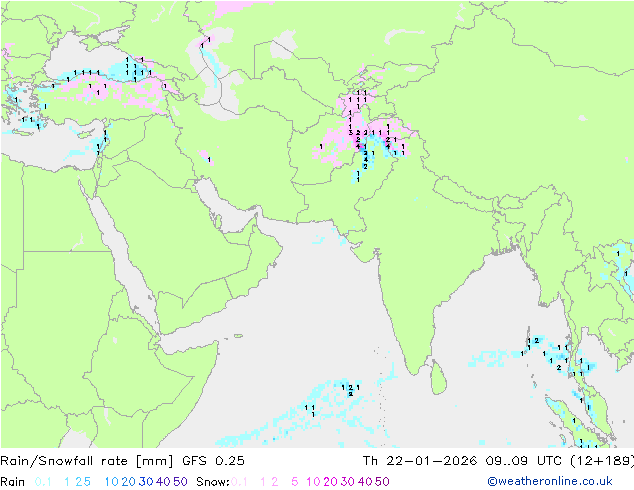Pick the rain legend 10 color value
The width and height of the screenshot is (634, 490).
(111, 482)
